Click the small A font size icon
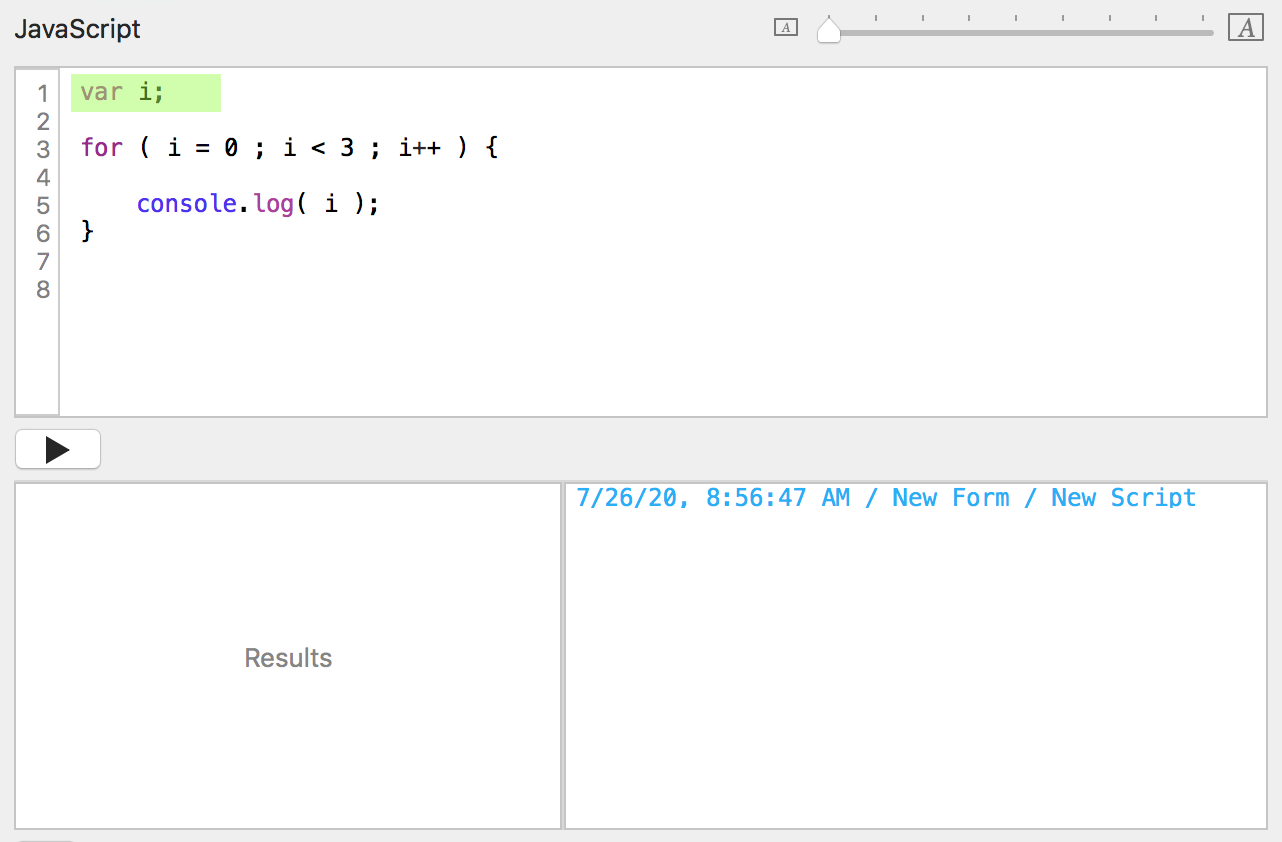This screenshot has width=1282, height=842. click(x=786, y=28)
